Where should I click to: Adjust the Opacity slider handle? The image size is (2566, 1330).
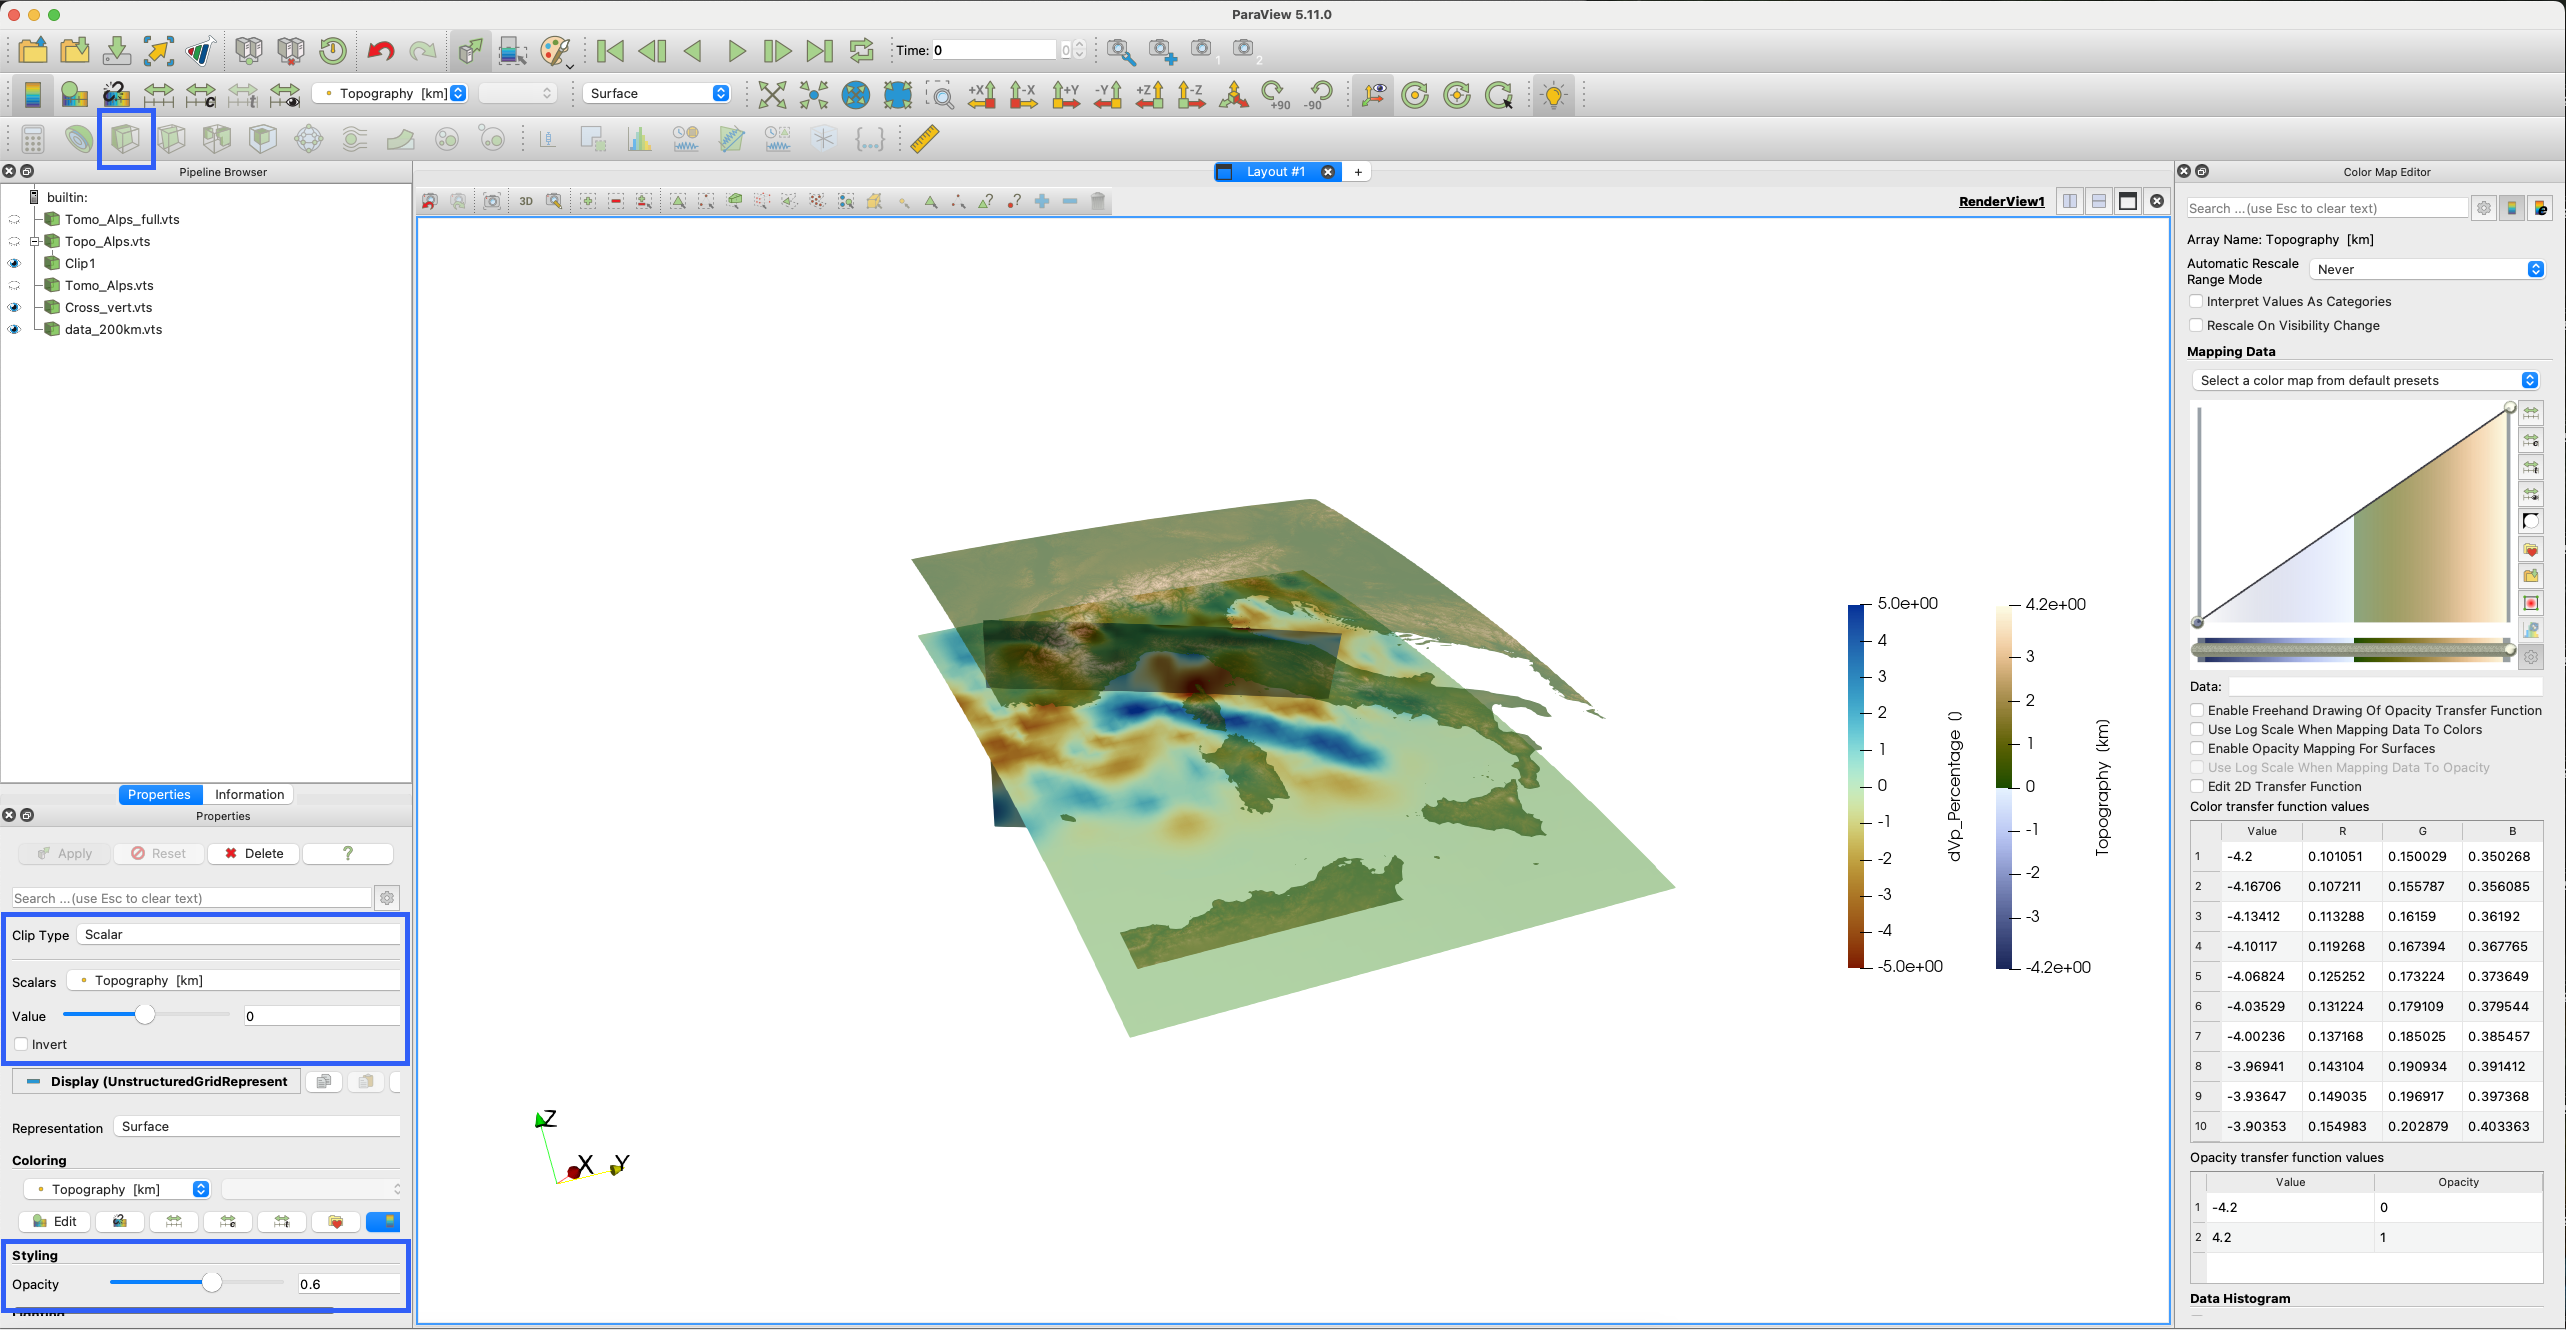click(212, 1283)
